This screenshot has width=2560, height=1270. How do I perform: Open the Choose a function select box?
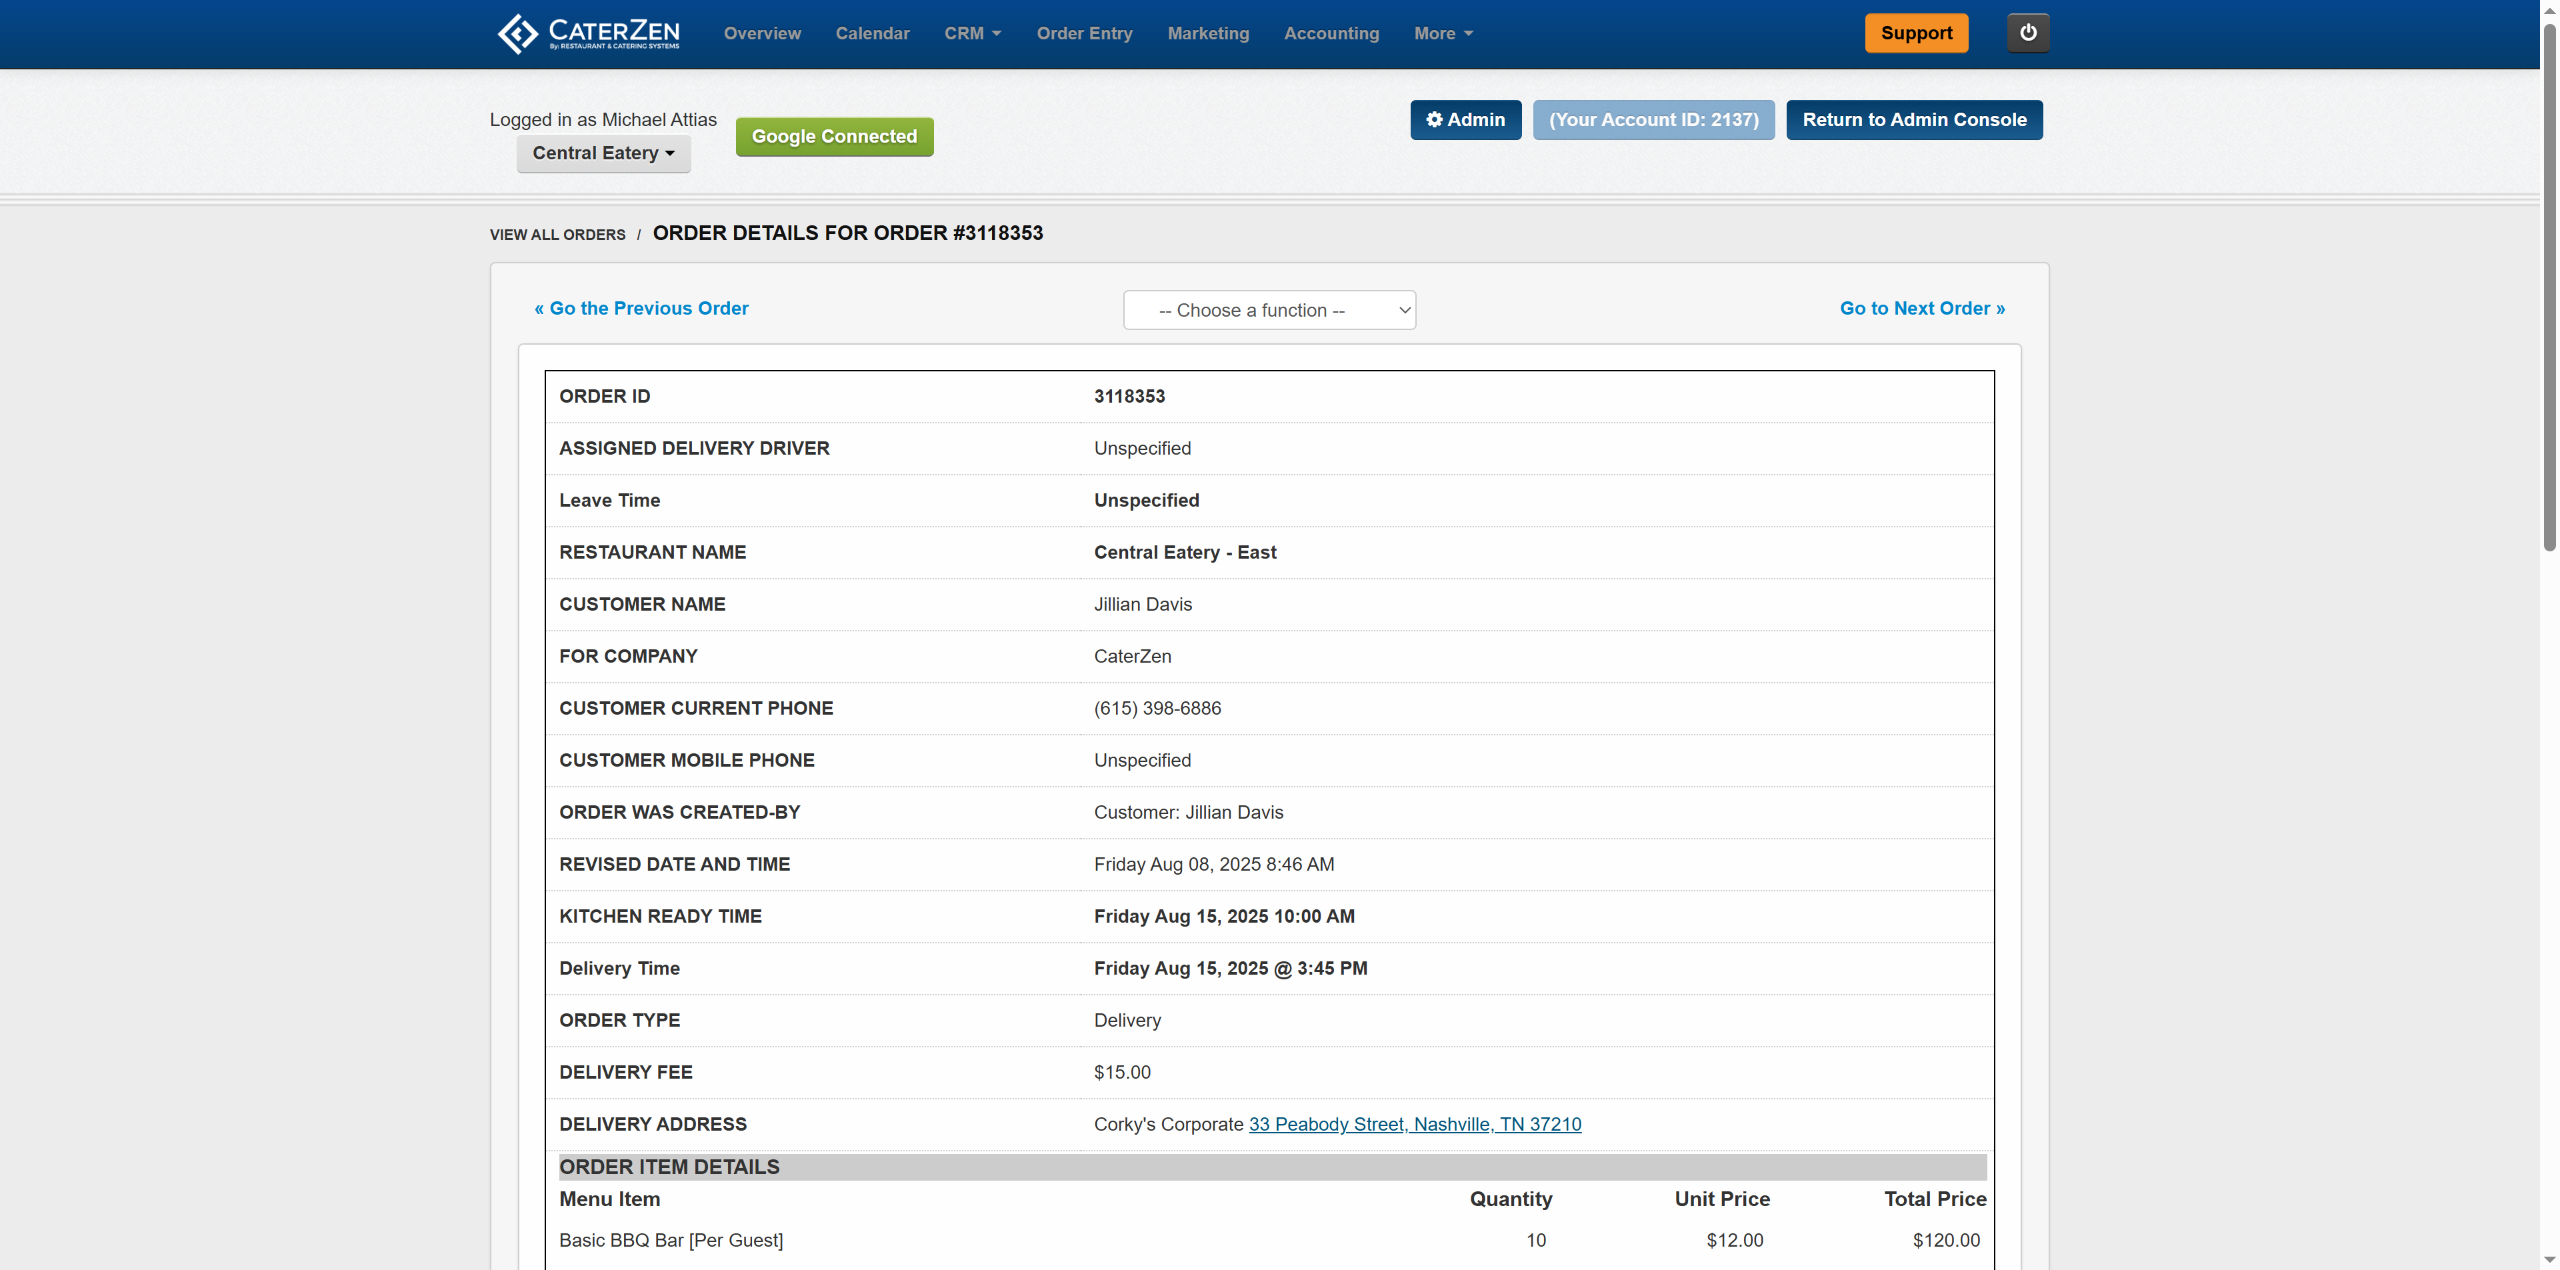click(x=1269, y=310)
